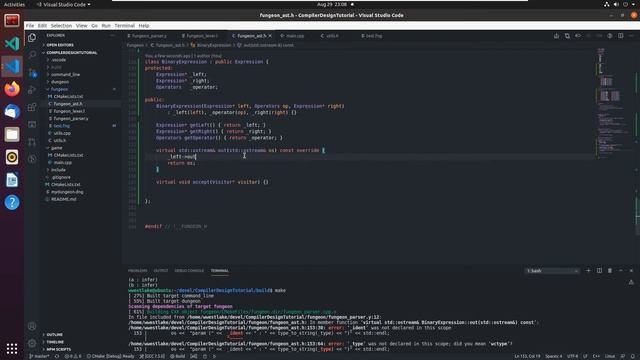640x360 pixels.
Task: Launch Rhythmbox from the dock
Action: pyautogui.click(x=12, y=157)
